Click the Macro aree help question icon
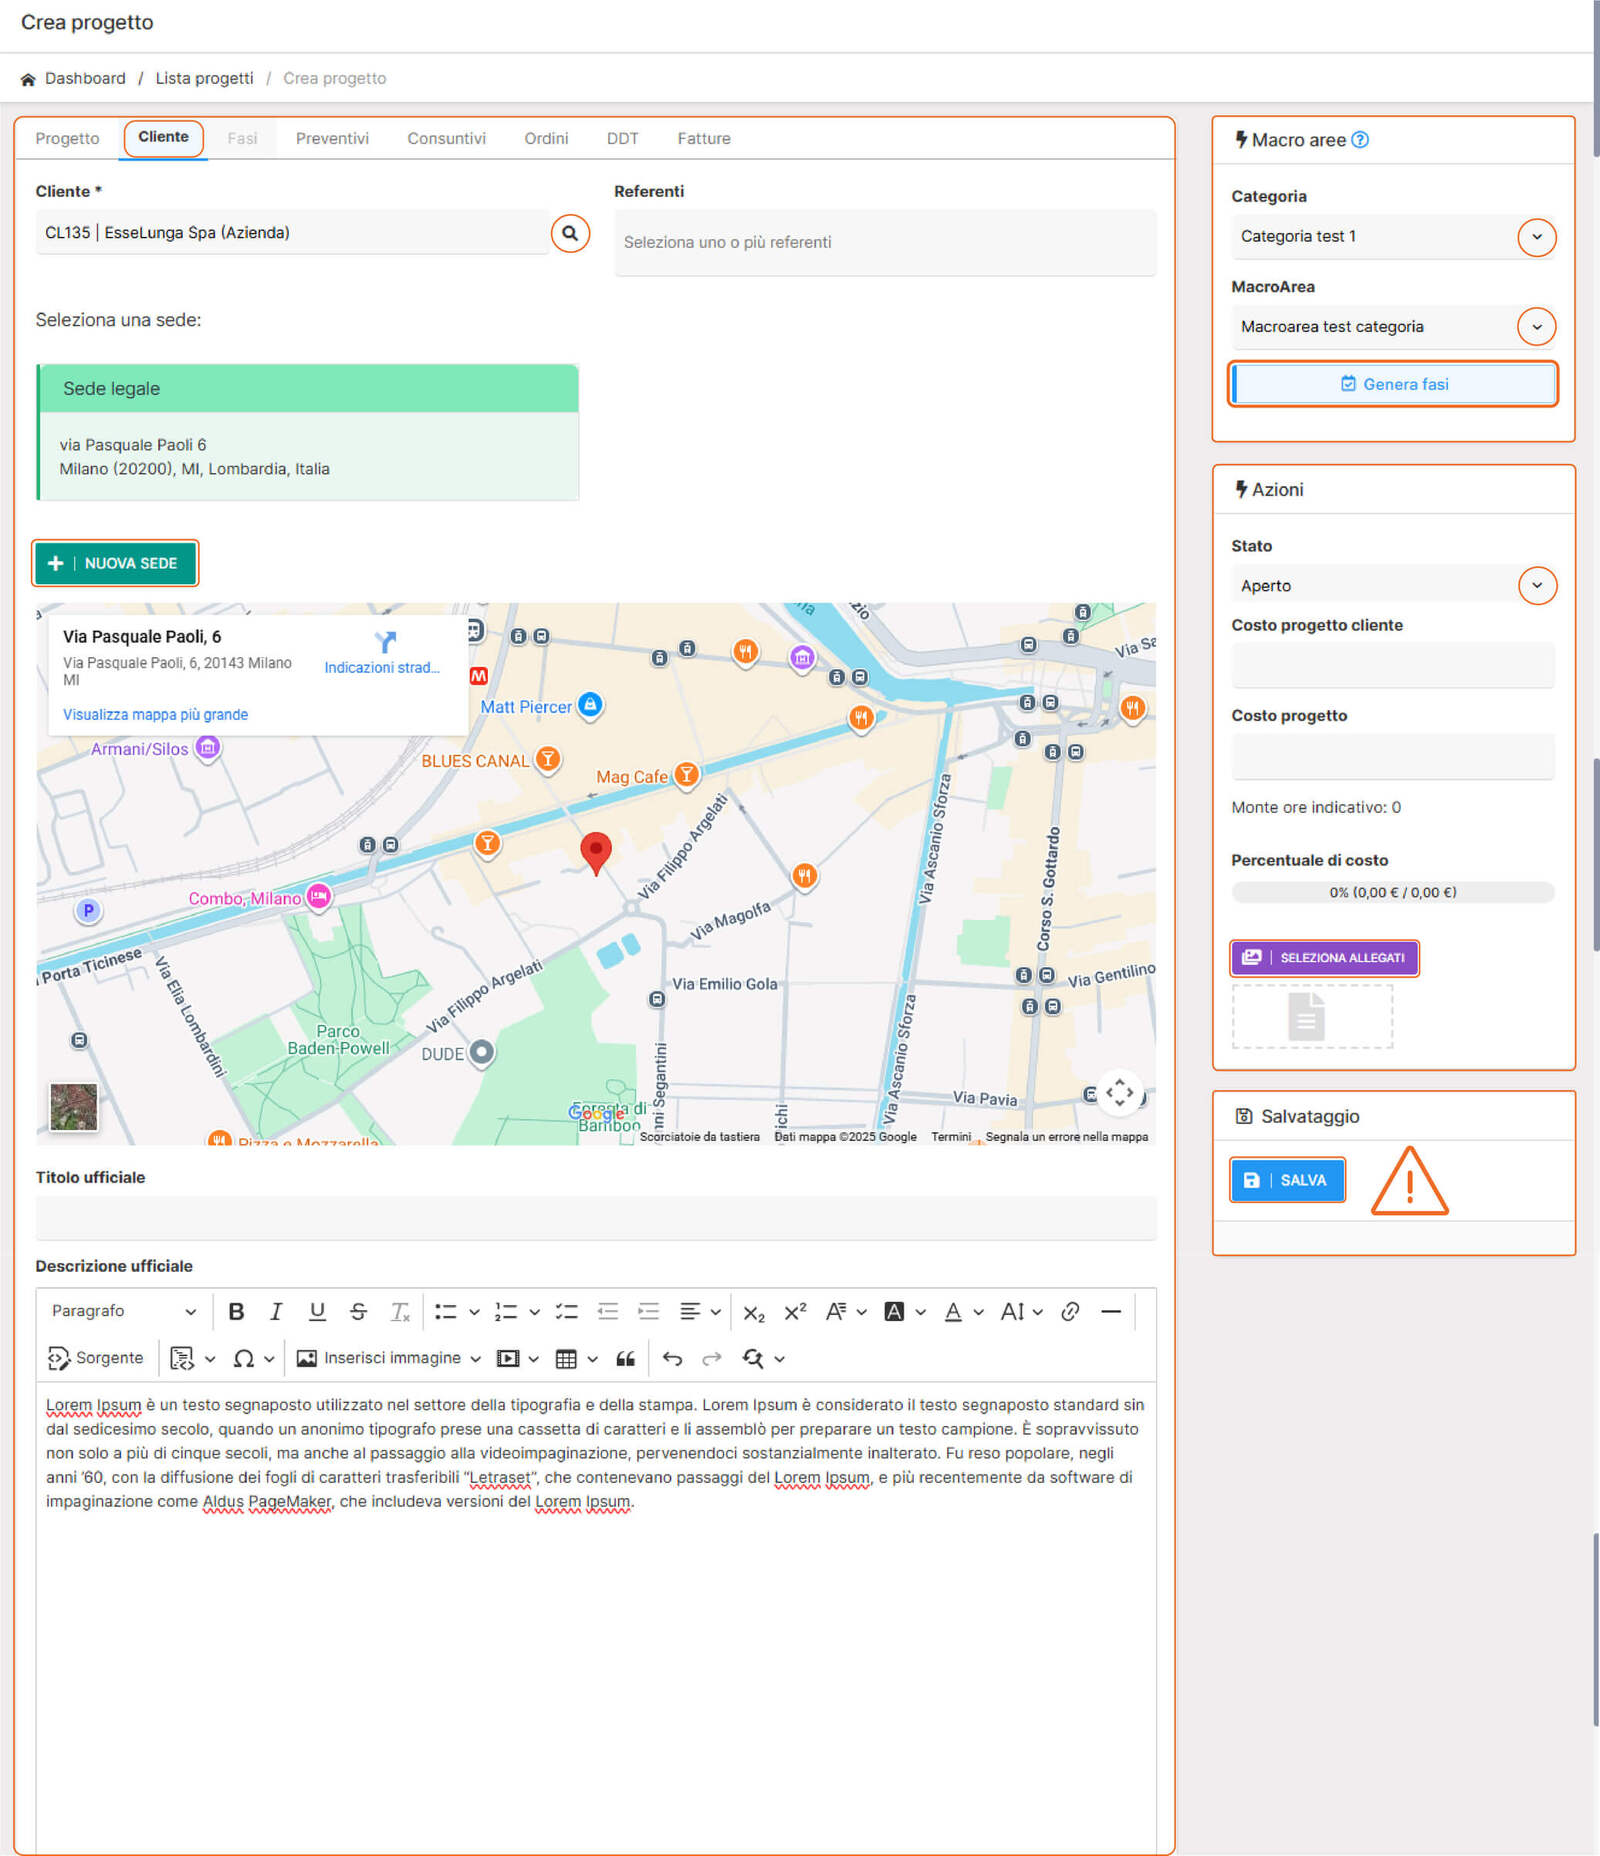 tap(1360, 140)
